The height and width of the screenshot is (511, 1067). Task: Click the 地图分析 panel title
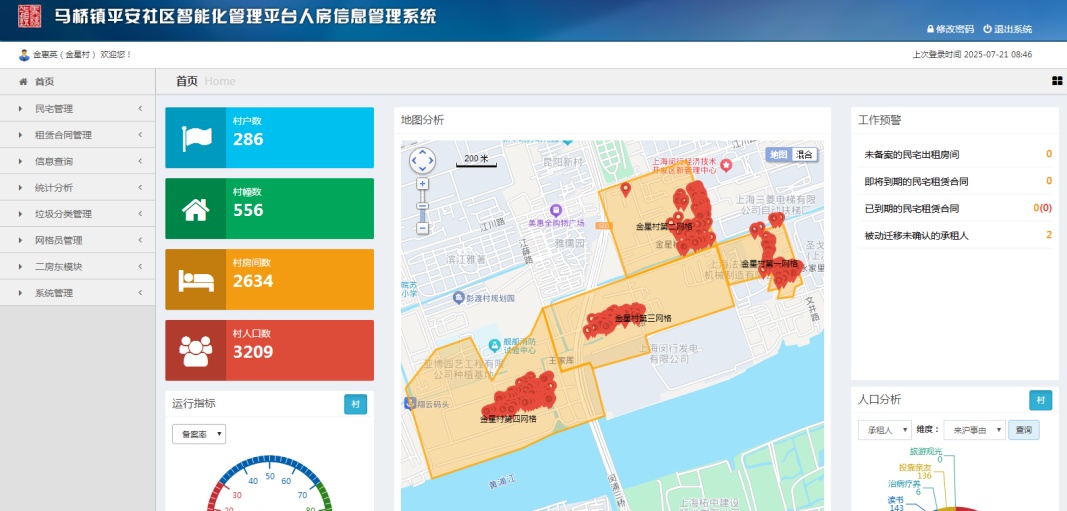pyautogui.click(x=423, y=120)
